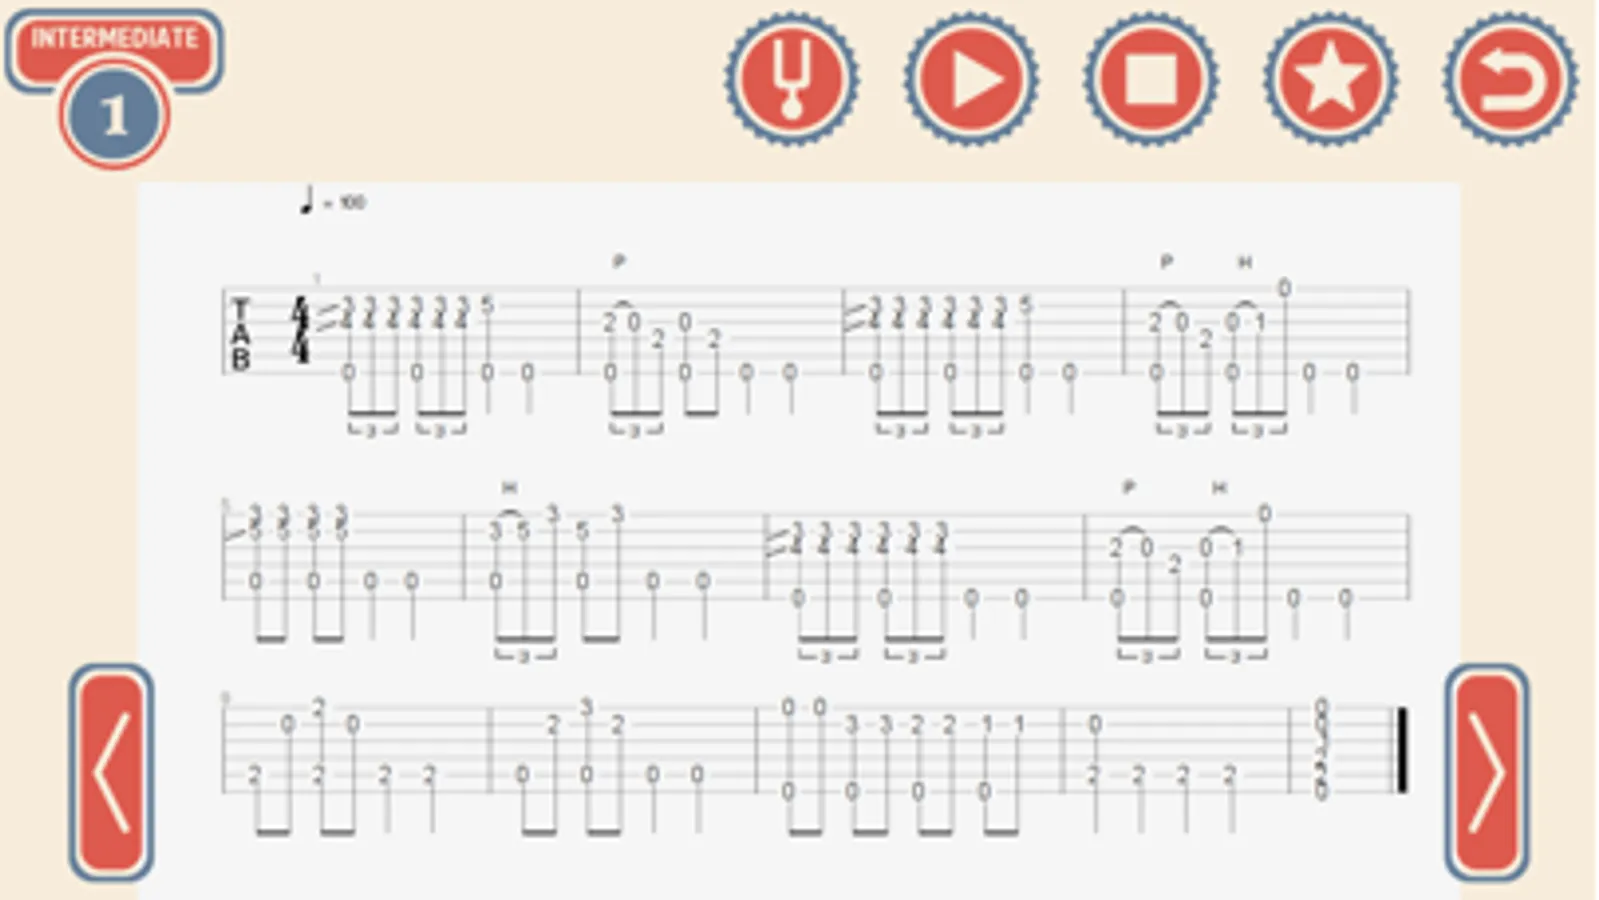Go back using the return arrow icon

point(1510,78)
